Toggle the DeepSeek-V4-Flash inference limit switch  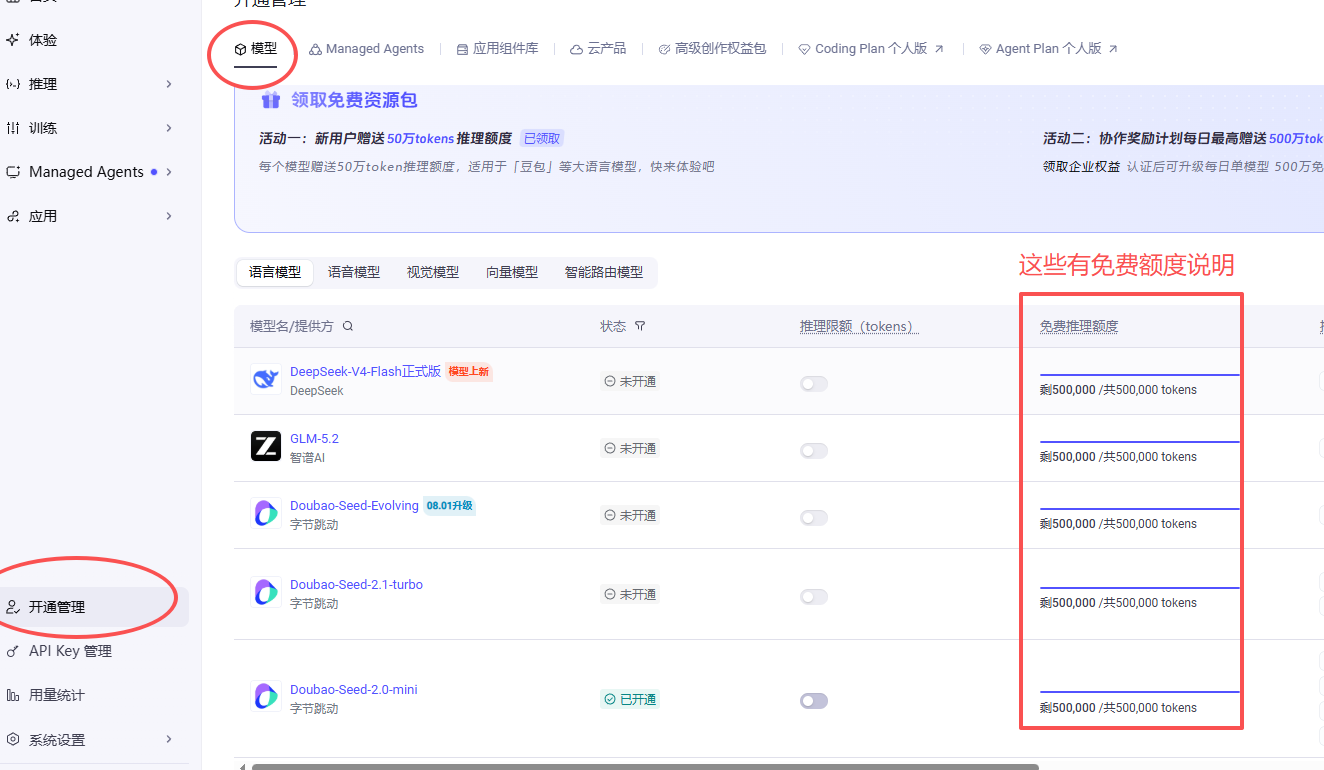(x=814, y=384)
